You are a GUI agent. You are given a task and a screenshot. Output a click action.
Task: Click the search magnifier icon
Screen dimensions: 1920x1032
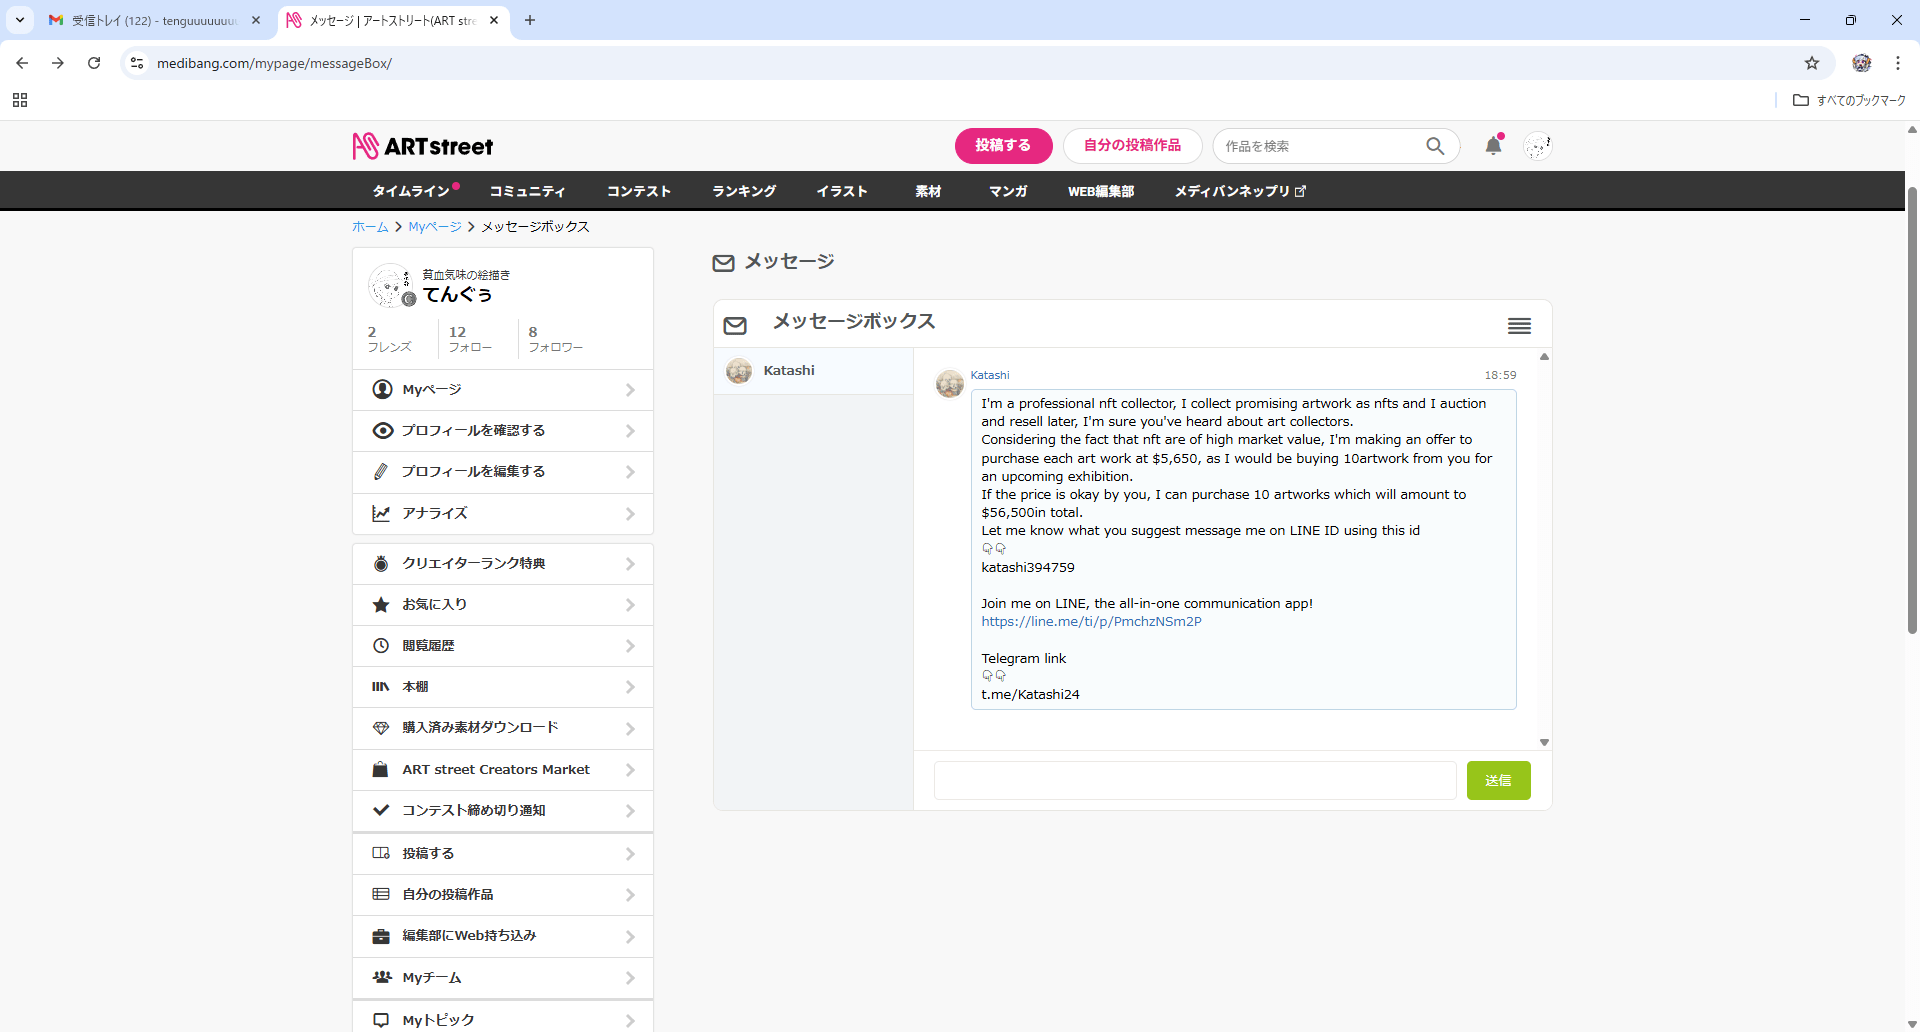click(x=1435, y=146)
